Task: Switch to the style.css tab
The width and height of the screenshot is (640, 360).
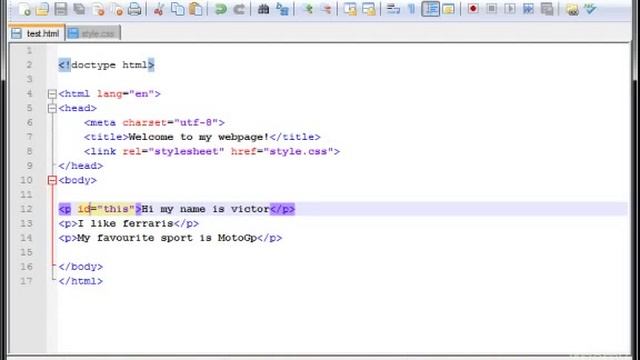Action: [93, 33]
